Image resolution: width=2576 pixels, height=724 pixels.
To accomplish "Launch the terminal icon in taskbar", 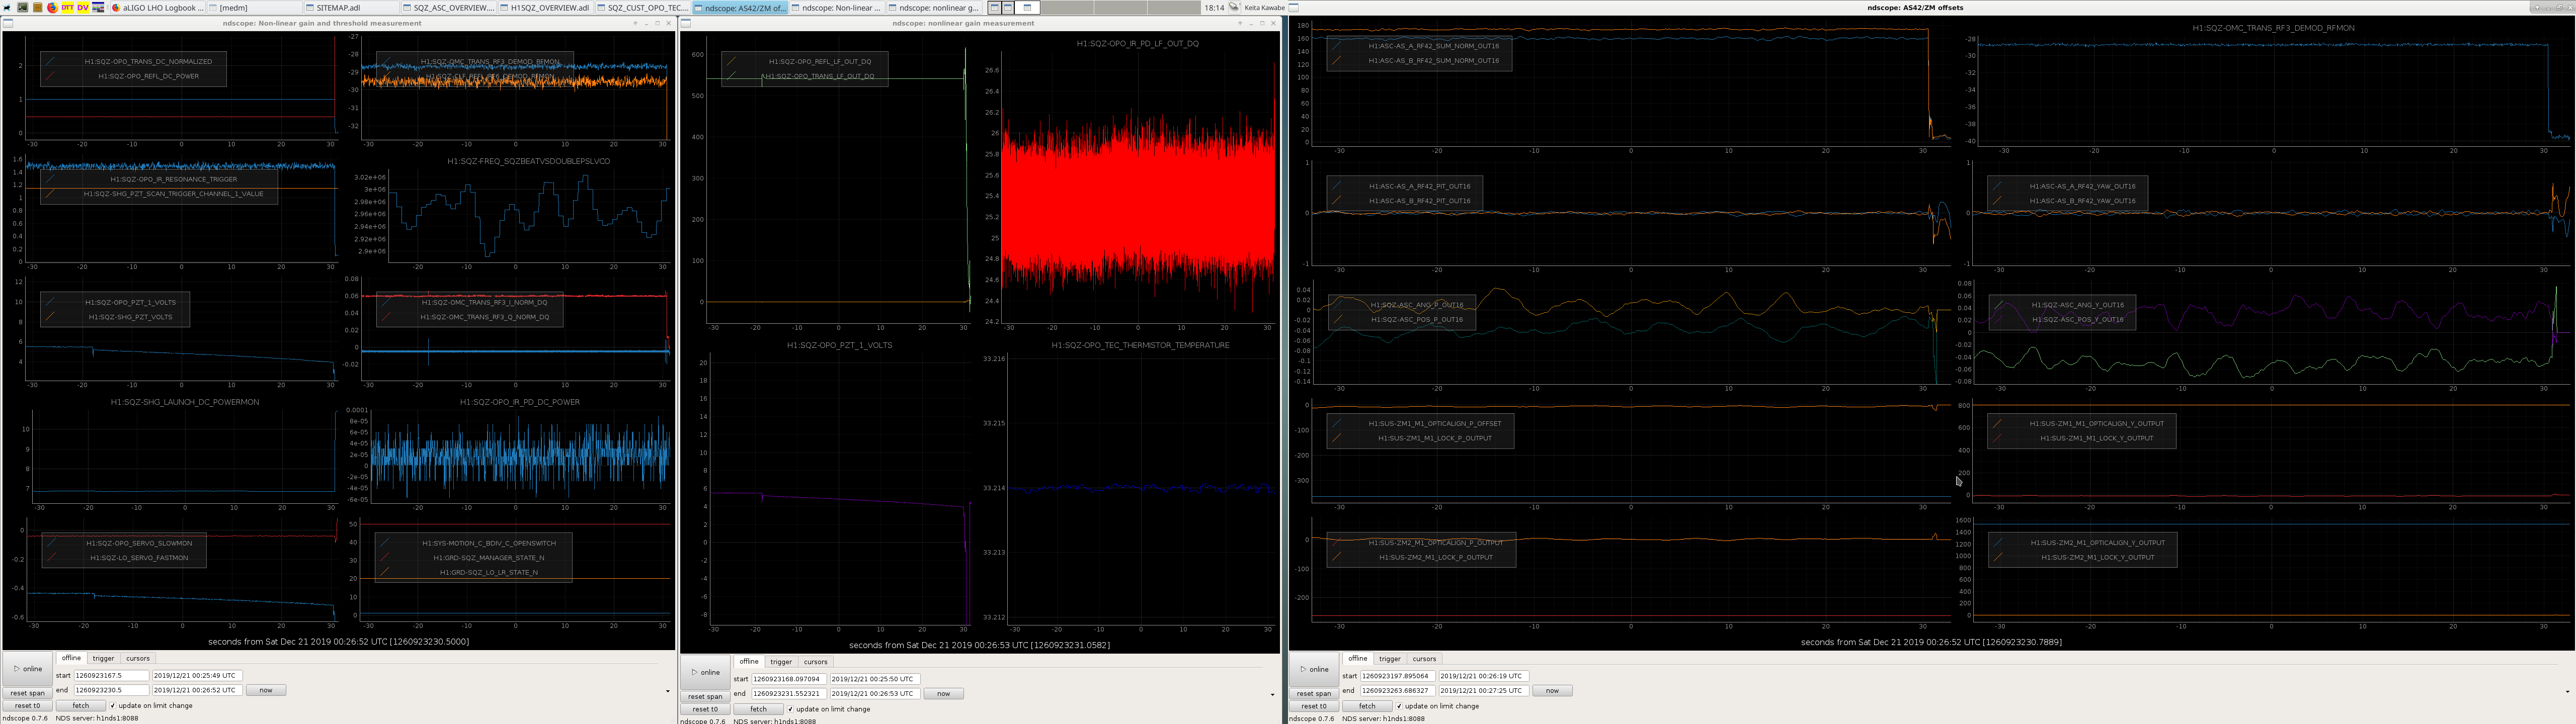I will point(23,7).
